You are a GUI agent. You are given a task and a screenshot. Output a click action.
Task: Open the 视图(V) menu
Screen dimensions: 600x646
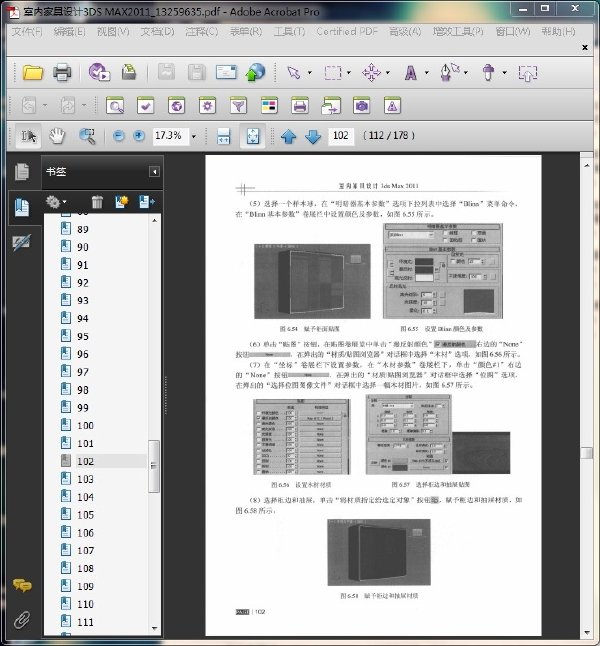pyautogui.click(x=113, y=31)
